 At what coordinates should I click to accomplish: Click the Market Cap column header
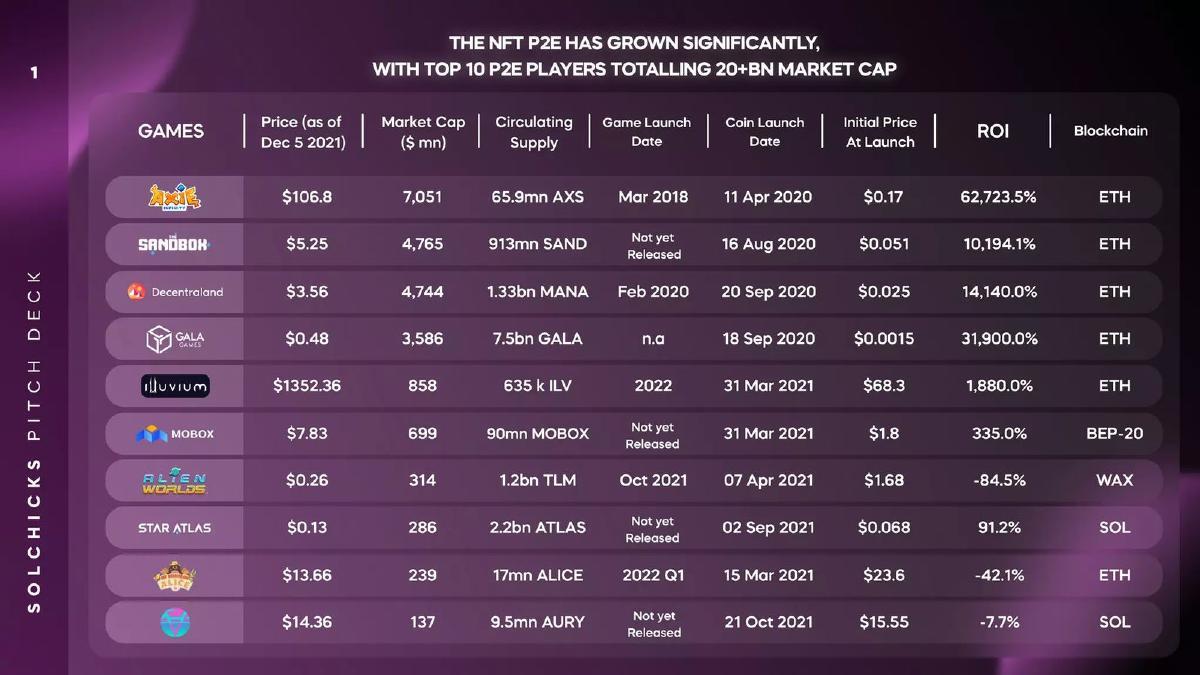tap(423, 132)
